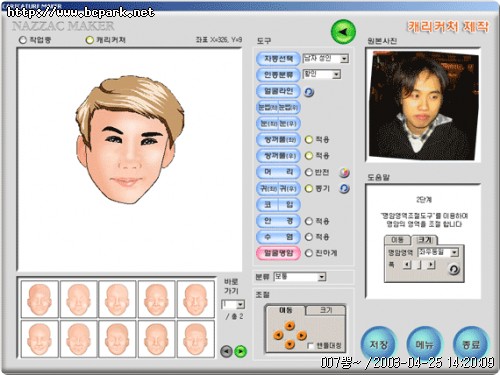Click the 저장 save button
The image size is (500, 375).
pos(379,344)
